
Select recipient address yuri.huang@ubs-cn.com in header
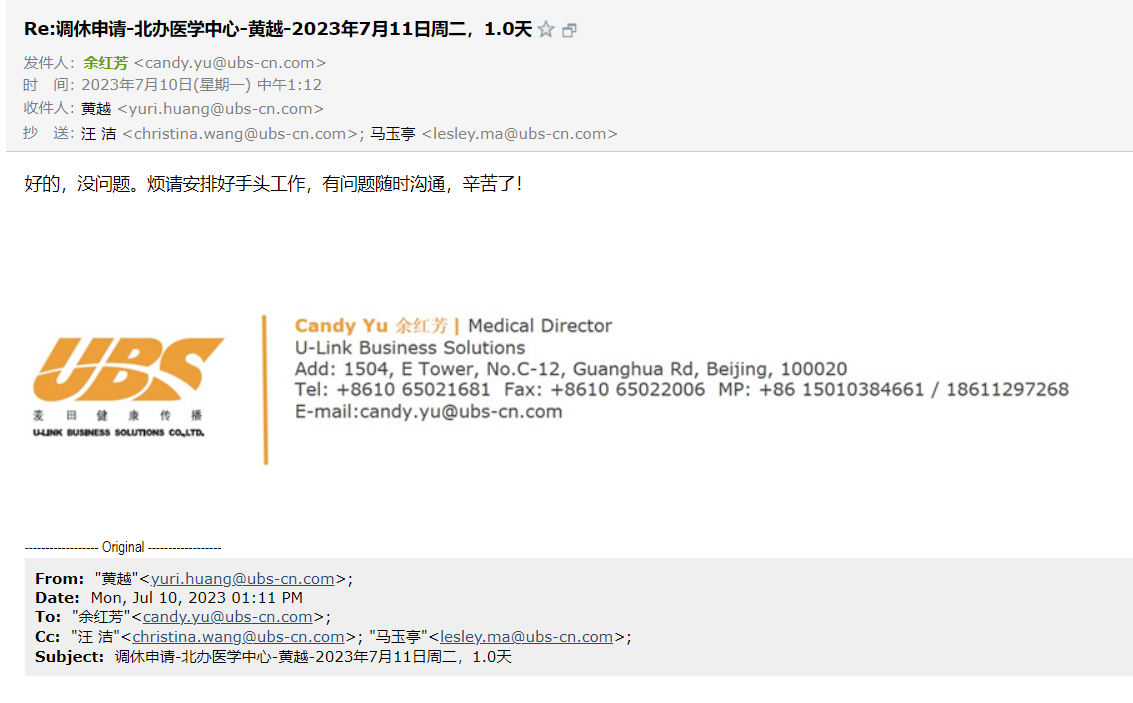click(220, 109)
